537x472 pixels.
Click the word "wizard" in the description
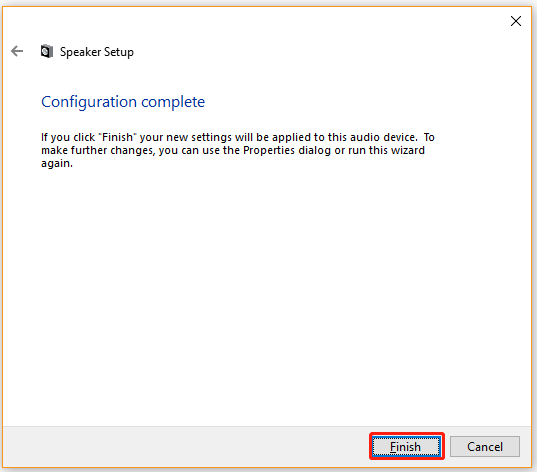point(408,150)
